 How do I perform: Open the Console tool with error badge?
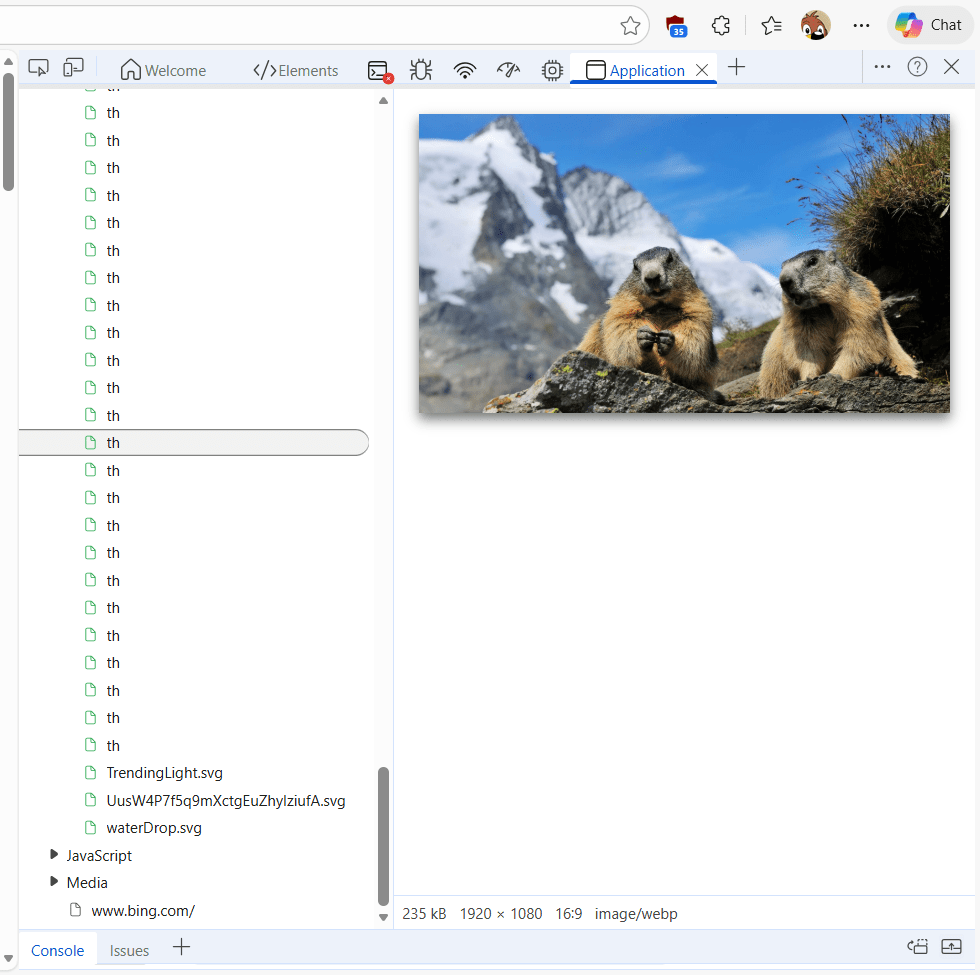[x=379, y=70]
